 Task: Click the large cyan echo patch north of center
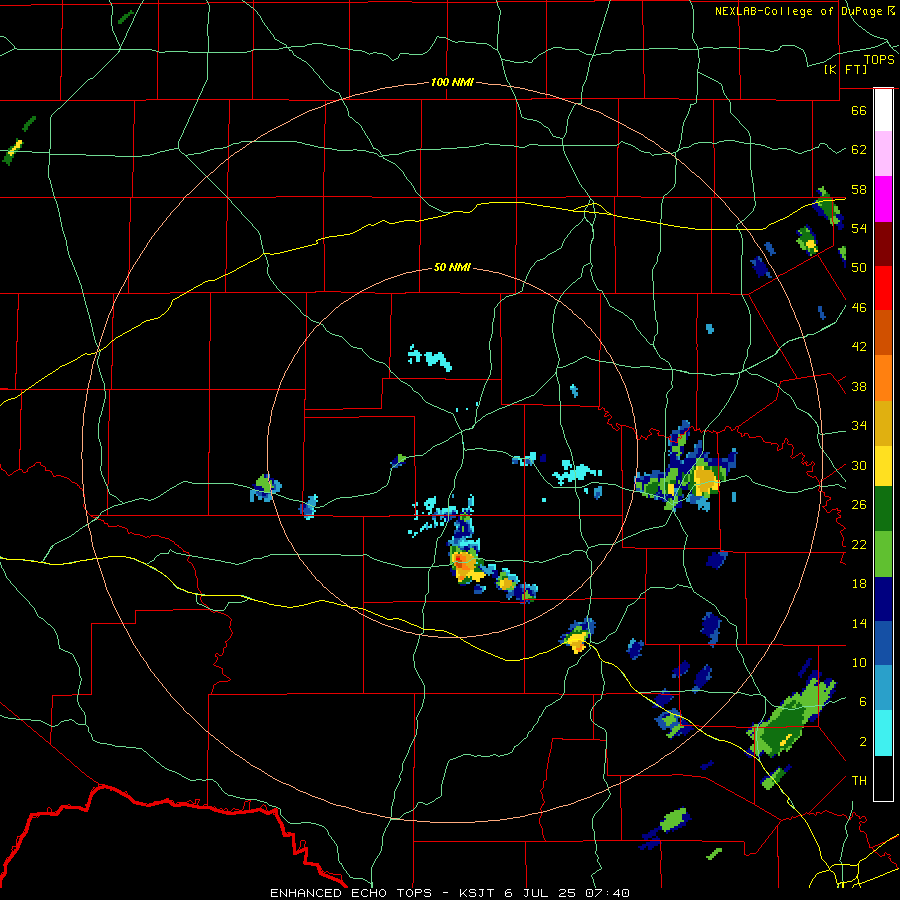(430, 358)
